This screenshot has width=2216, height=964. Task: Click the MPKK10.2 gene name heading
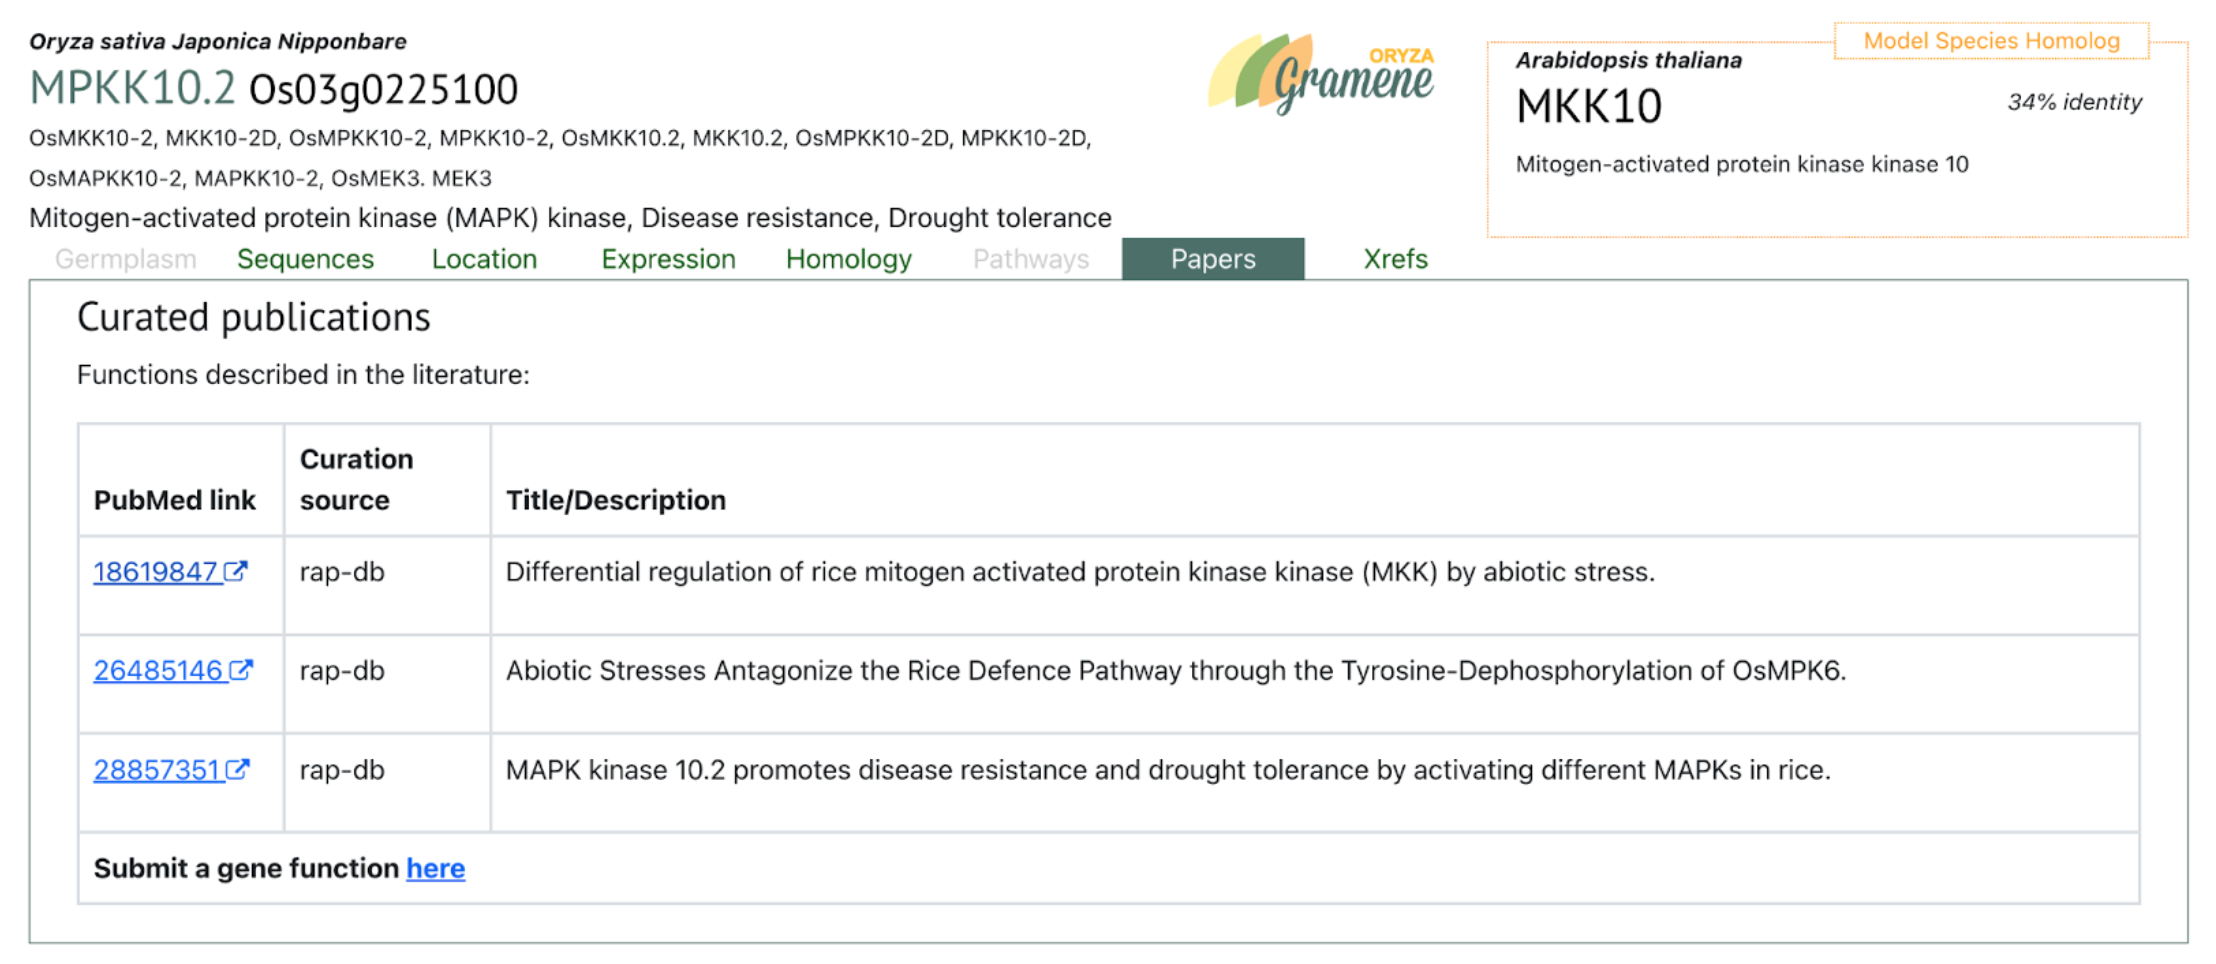tap(132, 89)
